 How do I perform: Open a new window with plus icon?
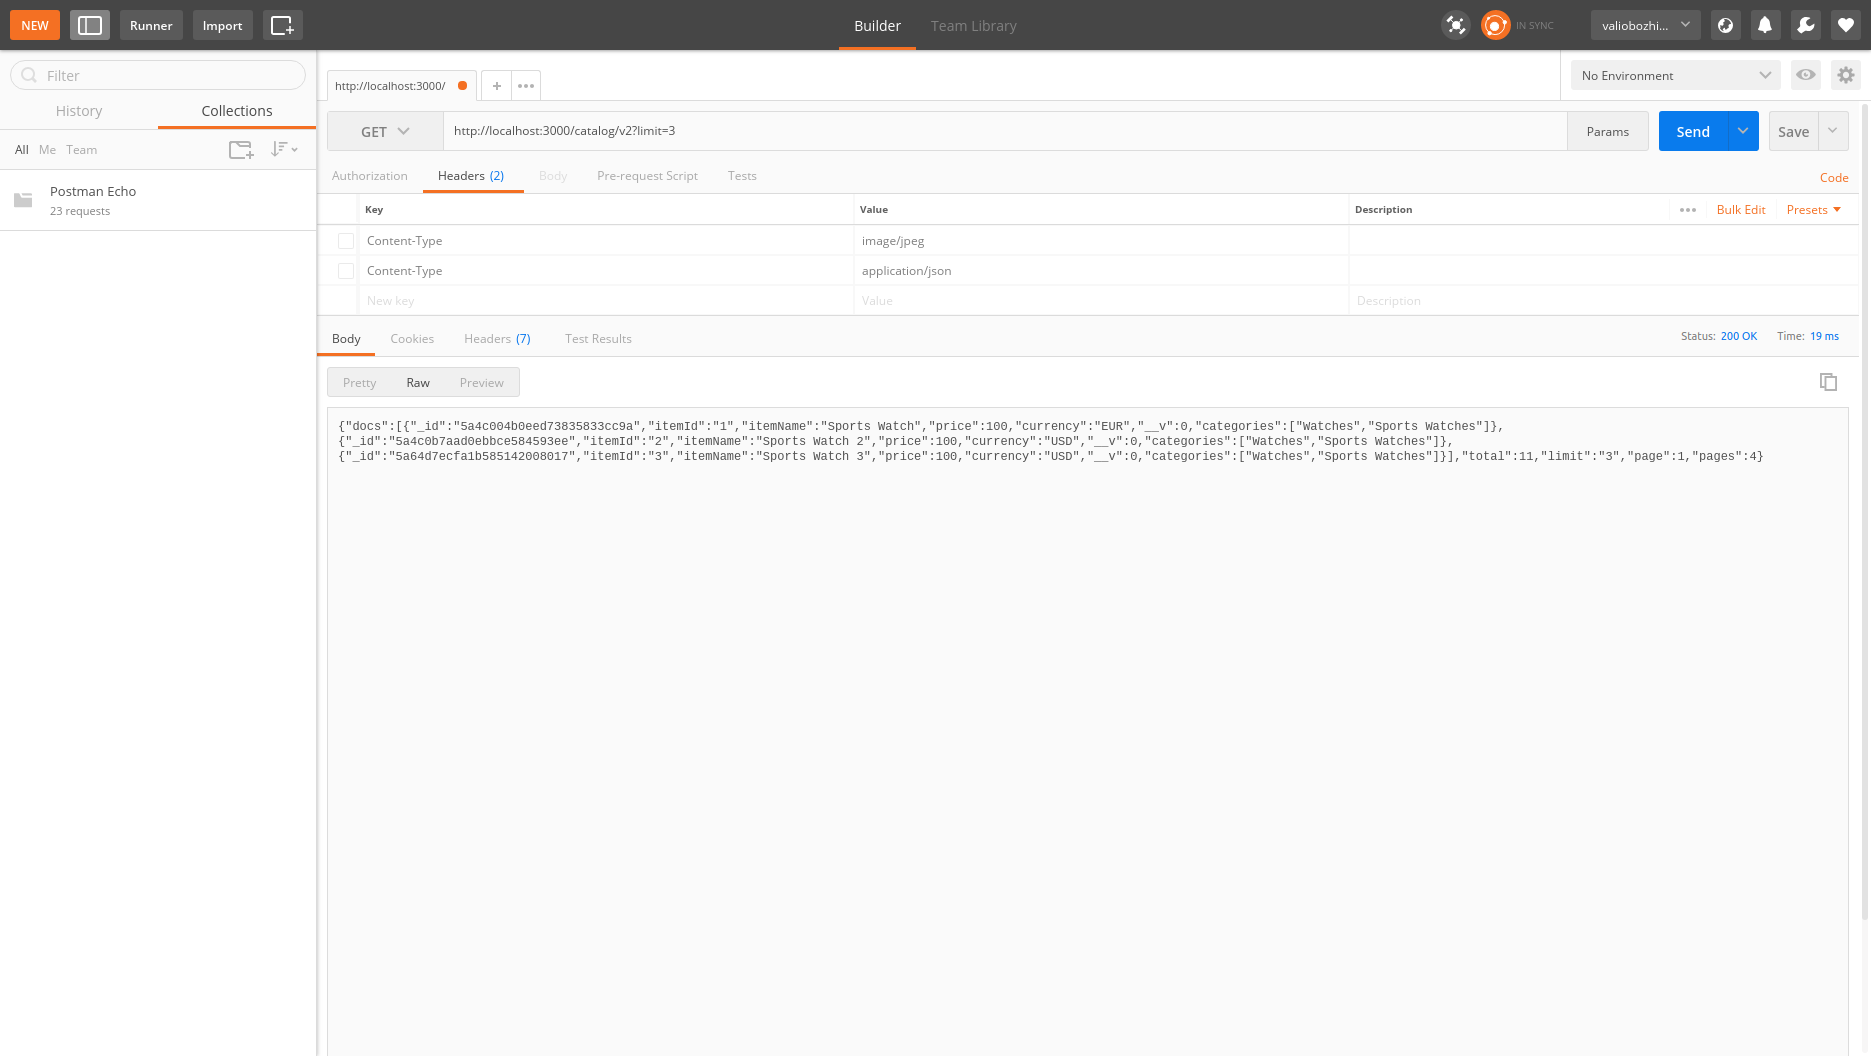pyautogui.click(x=283, y=25)
